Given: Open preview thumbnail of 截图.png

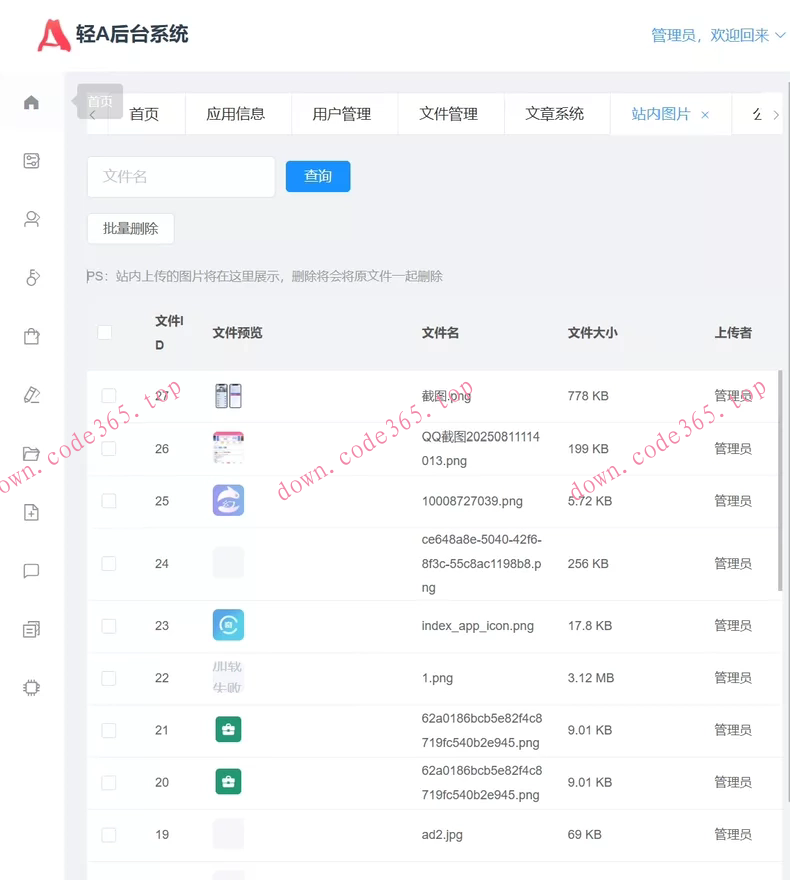Looking at the screenshot, I should pos(228,396).
